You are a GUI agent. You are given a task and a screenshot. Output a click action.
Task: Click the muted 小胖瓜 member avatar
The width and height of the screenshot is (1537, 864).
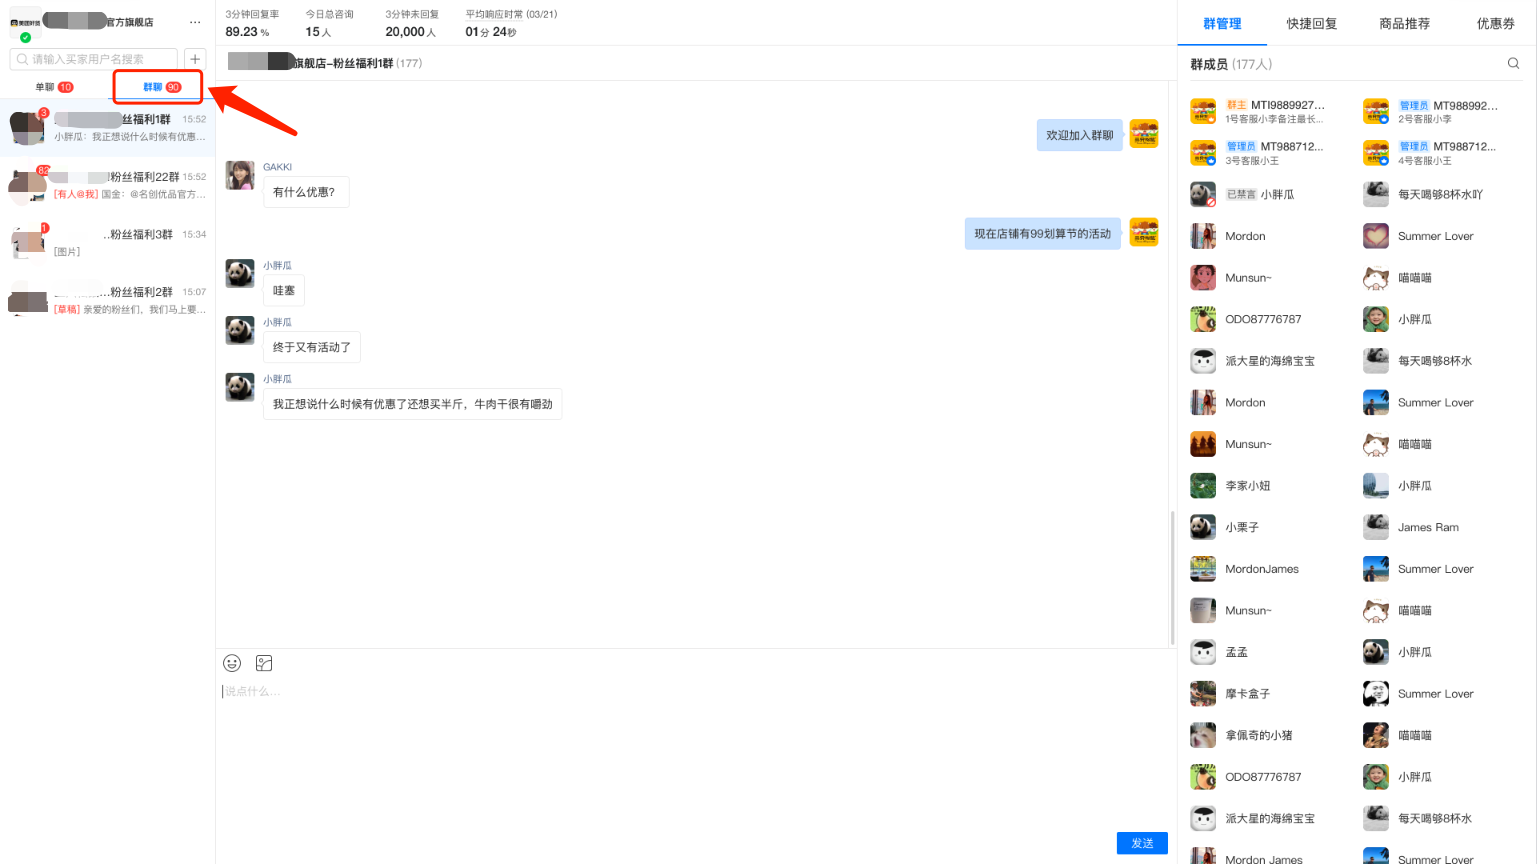[1203, 195]
